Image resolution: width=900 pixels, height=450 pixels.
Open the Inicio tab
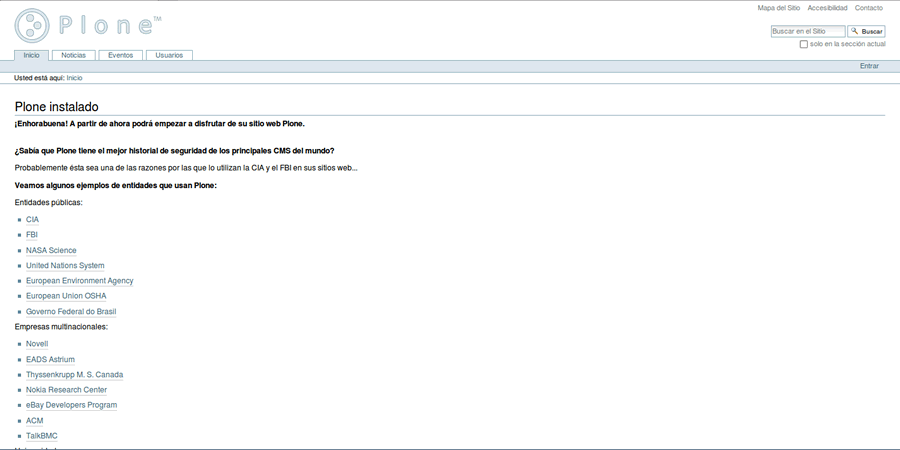[31, 55]
